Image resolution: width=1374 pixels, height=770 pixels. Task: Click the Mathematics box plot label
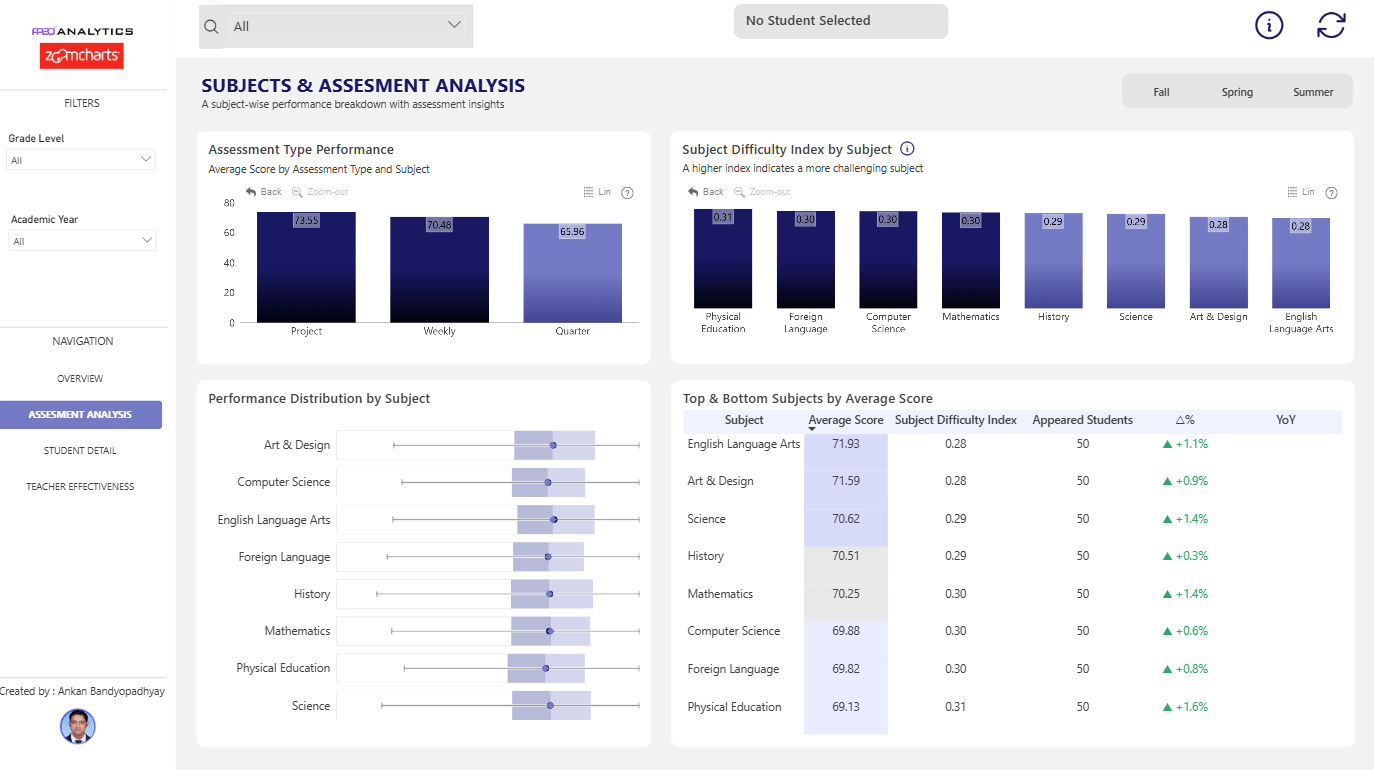coord(297,631)
